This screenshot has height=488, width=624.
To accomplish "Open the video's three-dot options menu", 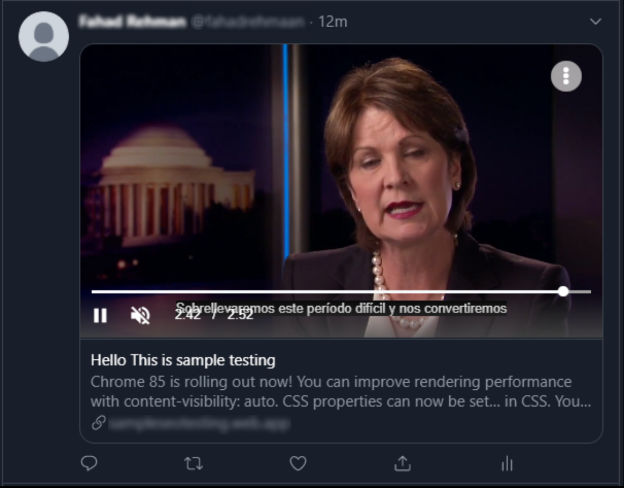I will coord(566,76).
